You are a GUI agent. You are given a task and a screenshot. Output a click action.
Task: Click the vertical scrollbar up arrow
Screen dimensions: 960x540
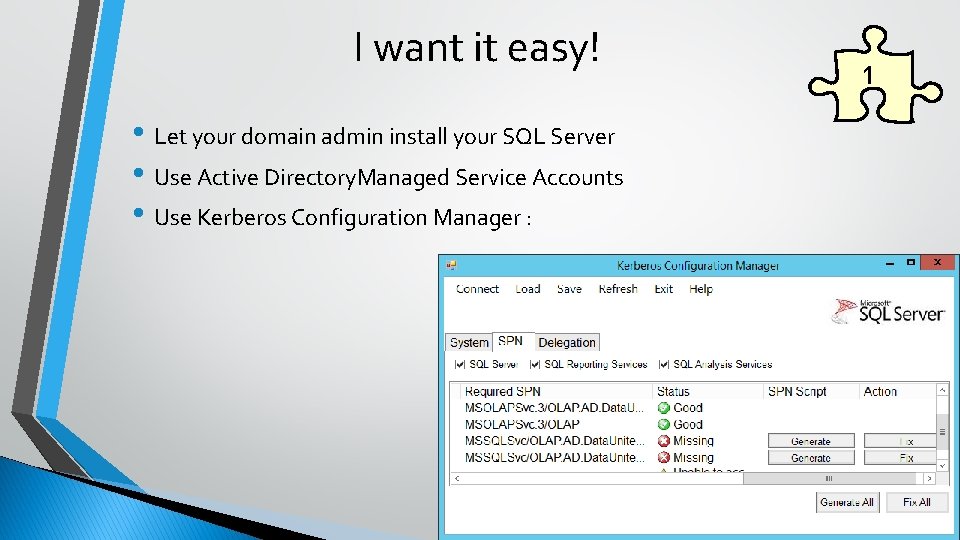tap(942, 390)
